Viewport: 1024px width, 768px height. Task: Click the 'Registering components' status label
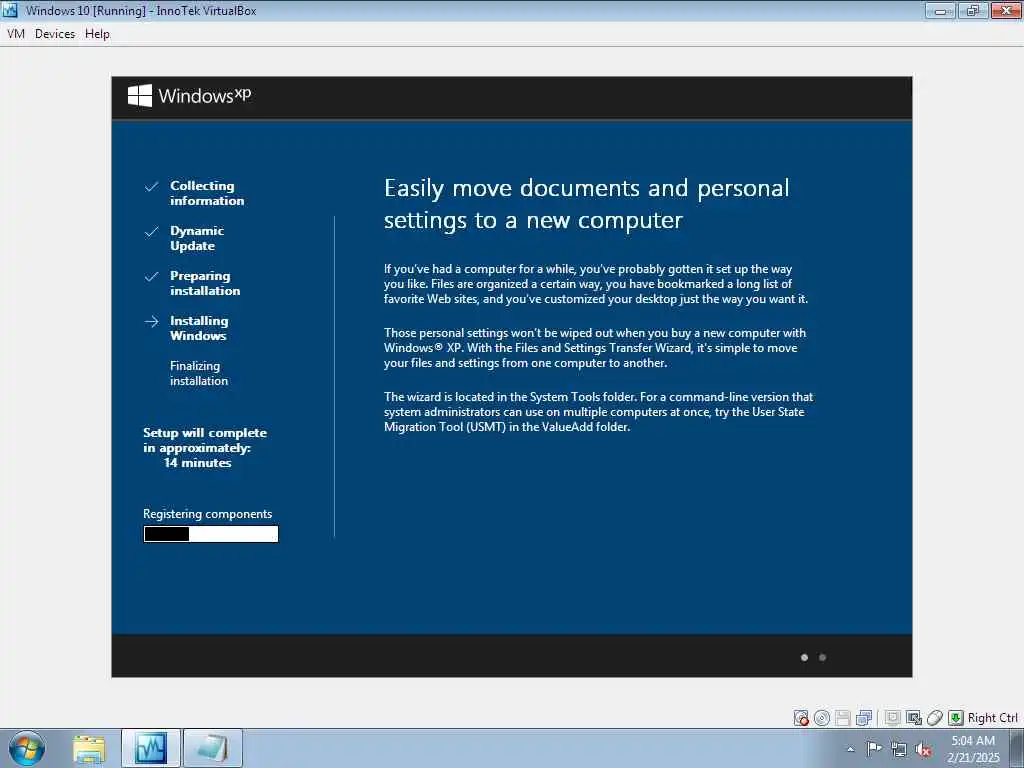208,514
